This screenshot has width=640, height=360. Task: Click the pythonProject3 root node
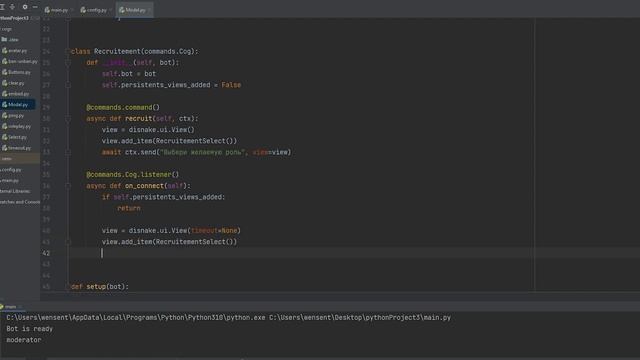(14, 18)
